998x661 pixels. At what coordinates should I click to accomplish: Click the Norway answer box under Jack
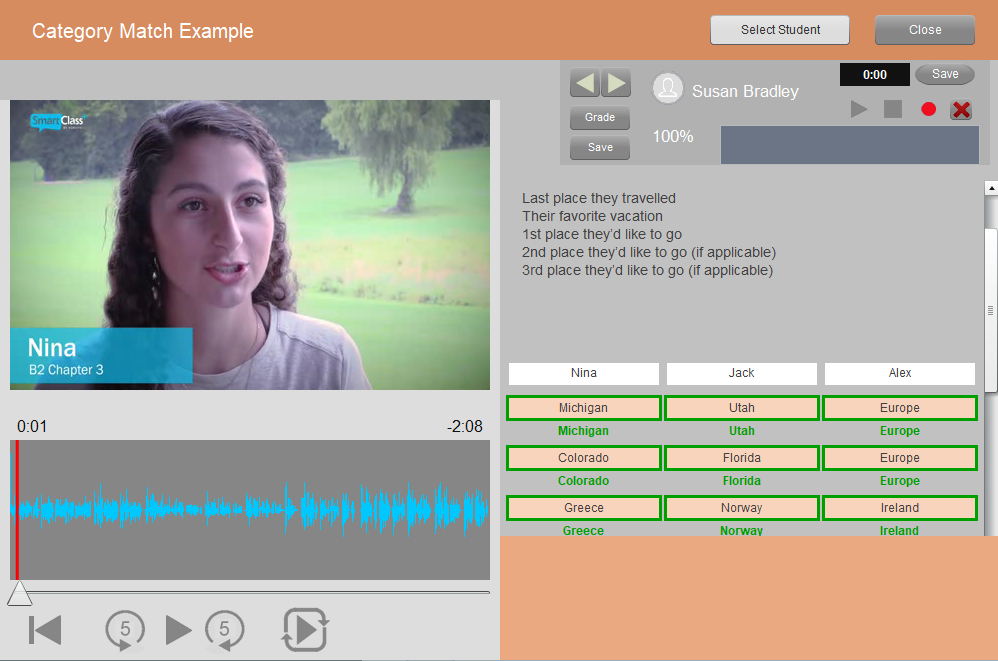point(742,508)
